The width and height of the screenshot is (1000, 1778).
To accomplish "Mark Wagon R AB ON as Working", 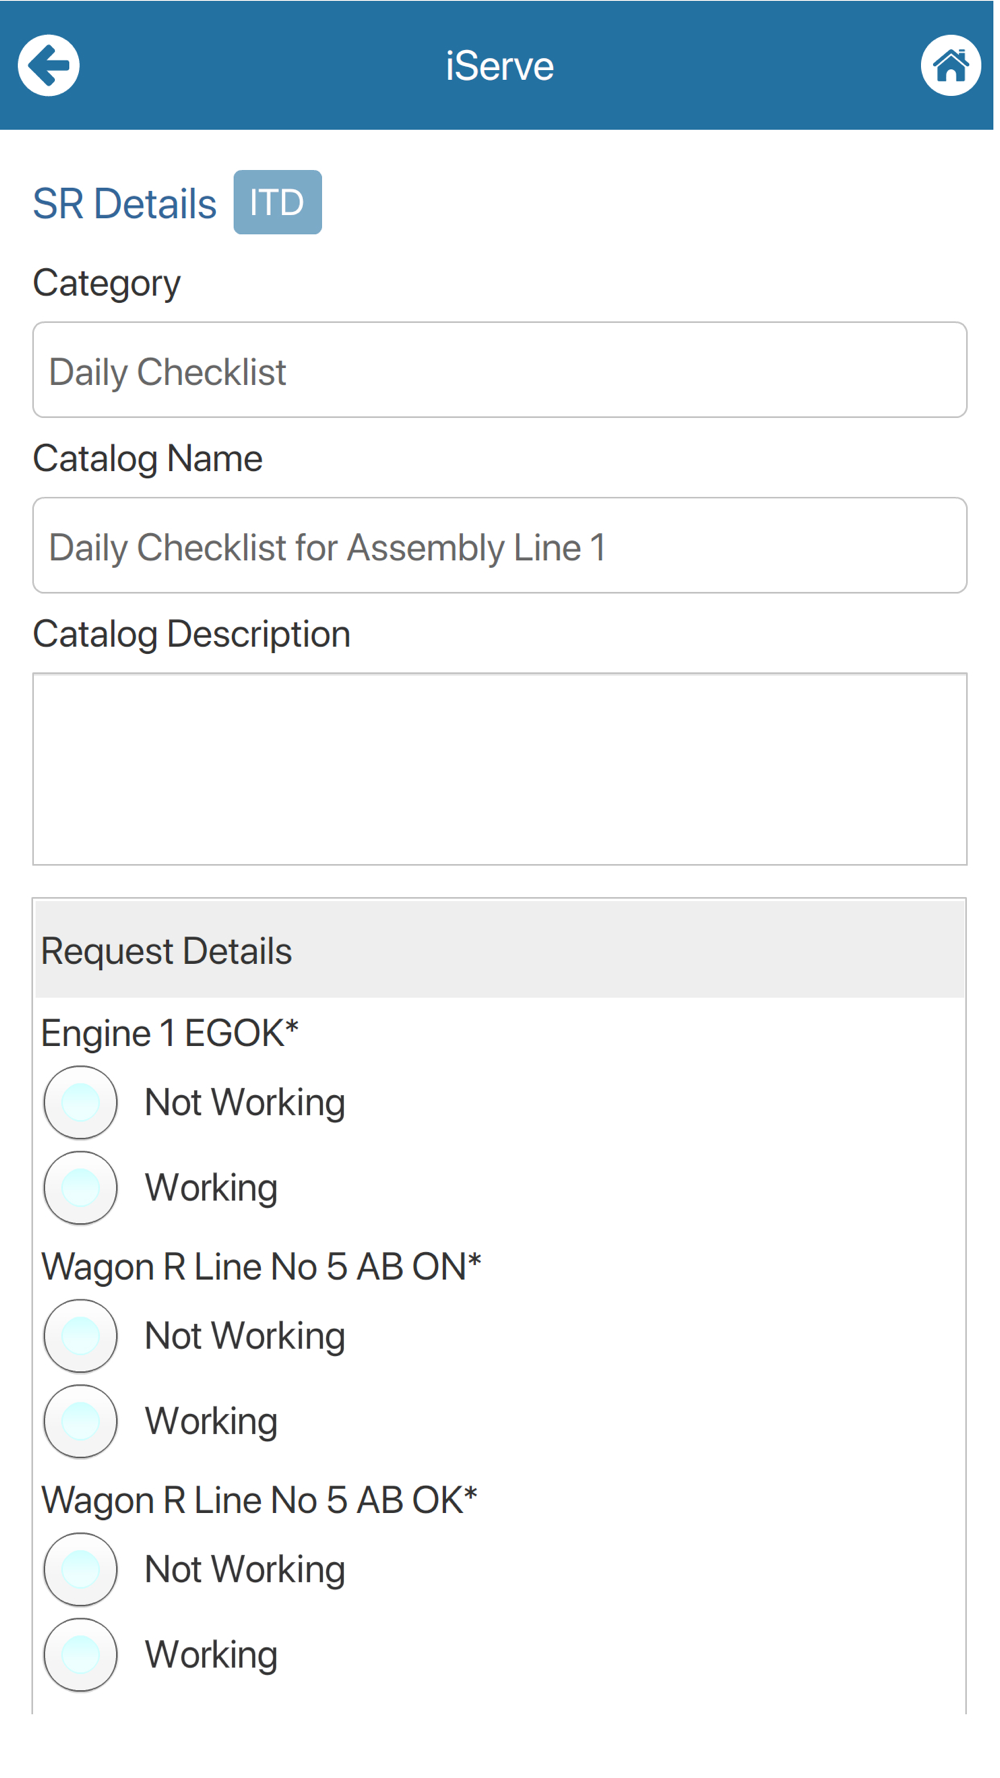I will coord(81,1421).
